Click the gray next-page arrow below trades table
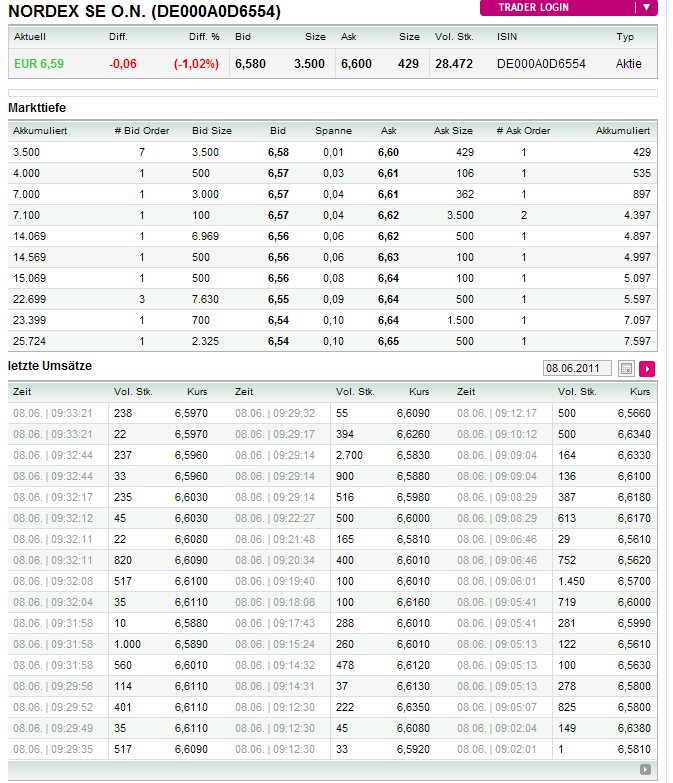Screen dimensions: 673x783 click(x=646, y=769)
